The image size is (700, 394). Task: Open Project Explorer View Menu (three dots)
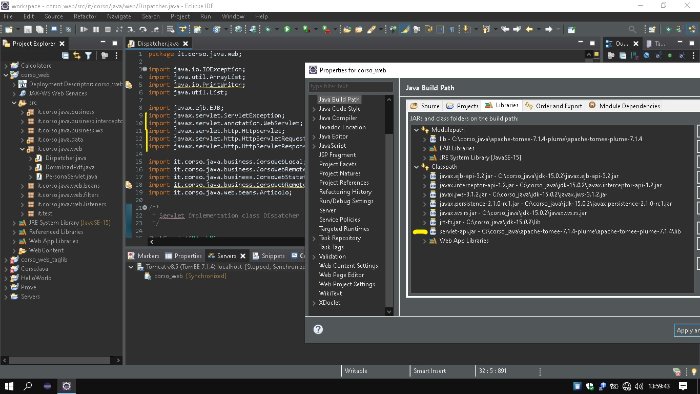click(x=117, y=55)
